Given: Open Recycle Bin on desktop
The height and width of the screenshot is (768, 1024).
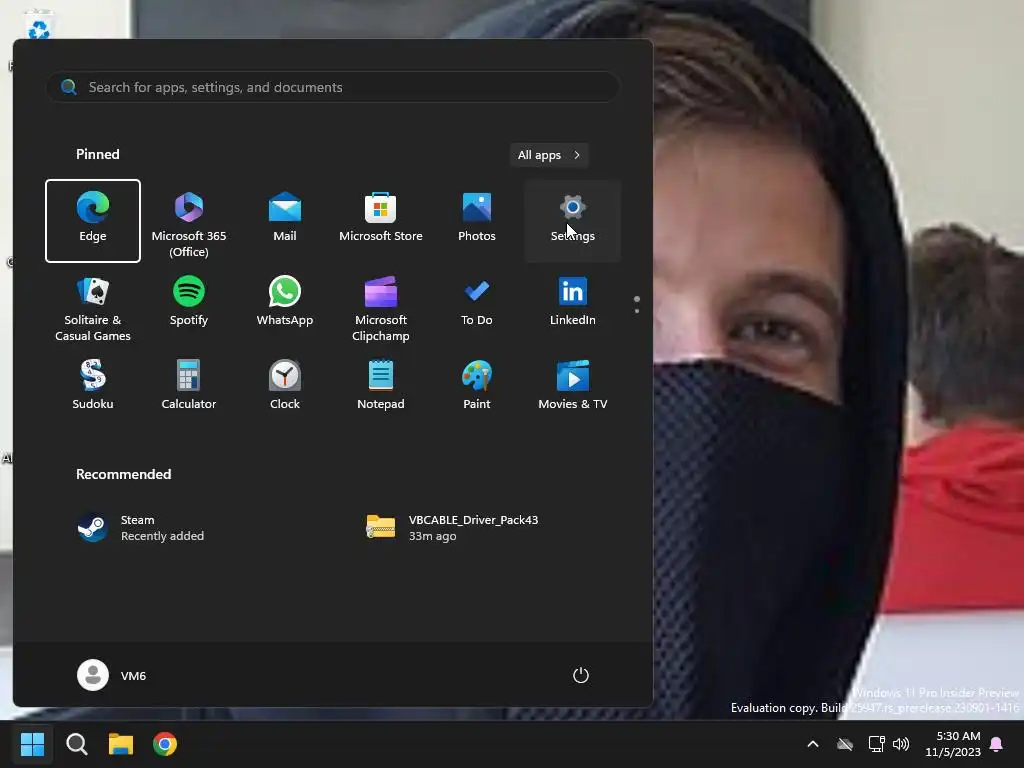Looking at the screenshot, I should pos(39,25).
